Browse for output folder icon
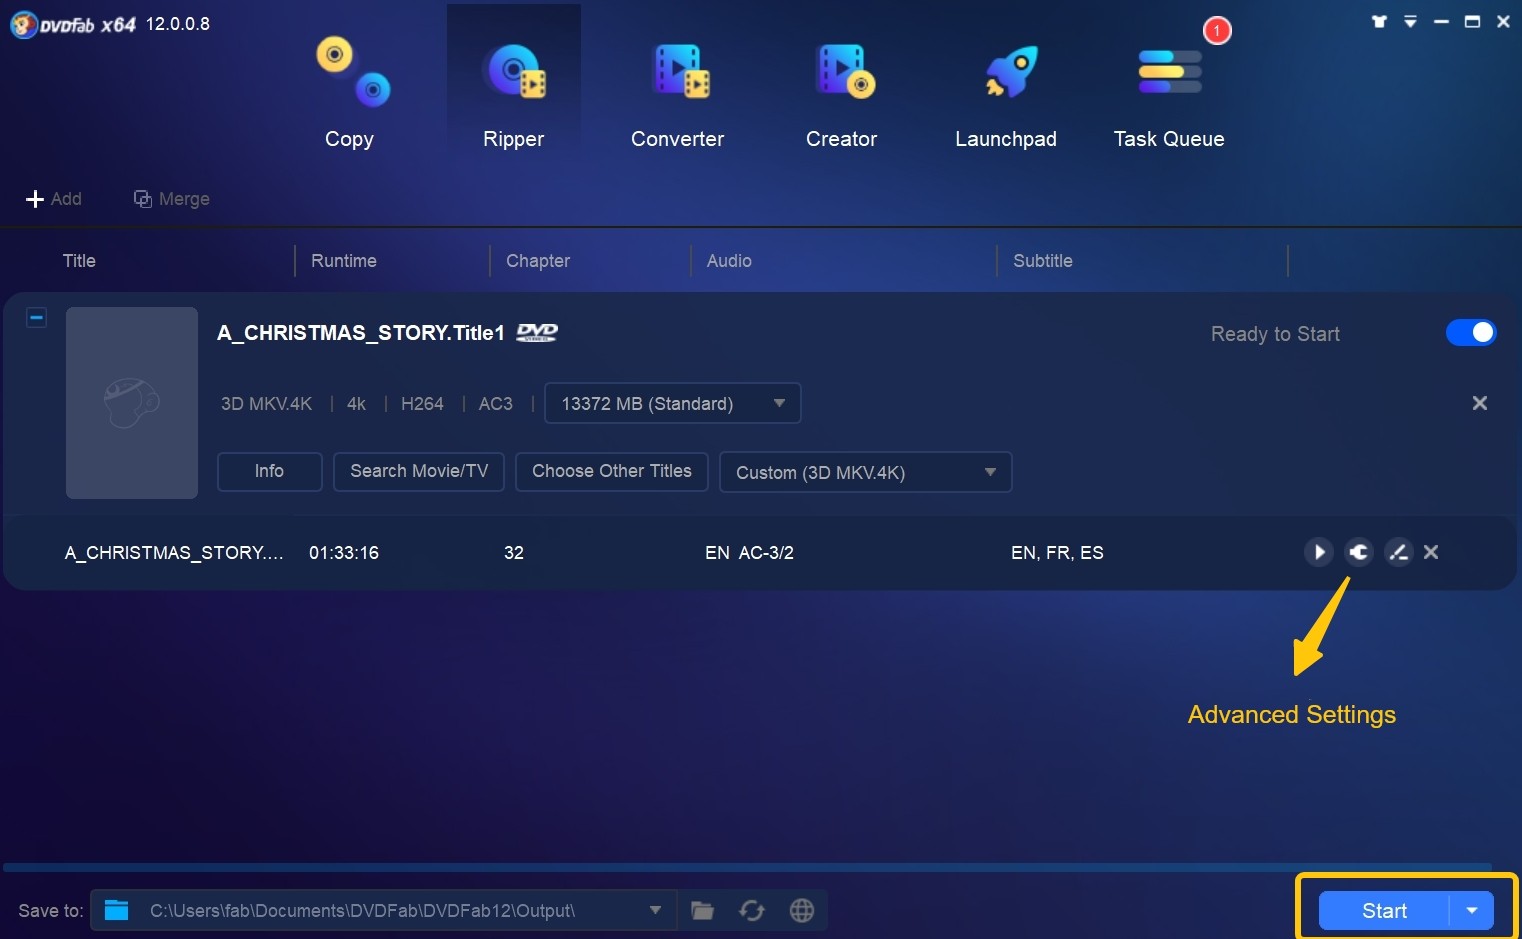The image size is (1522, 939). click(703, 910)
